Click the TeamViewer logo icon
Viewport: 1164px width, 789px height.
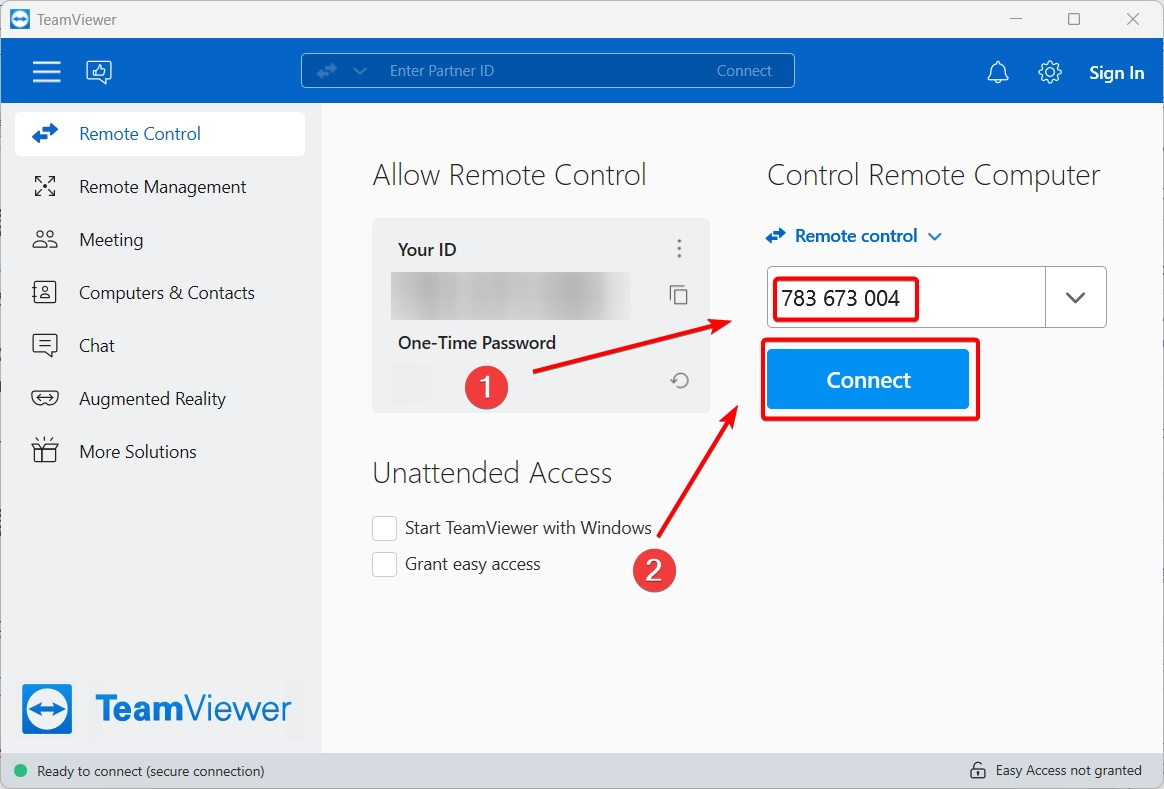(x=47, y=709)
